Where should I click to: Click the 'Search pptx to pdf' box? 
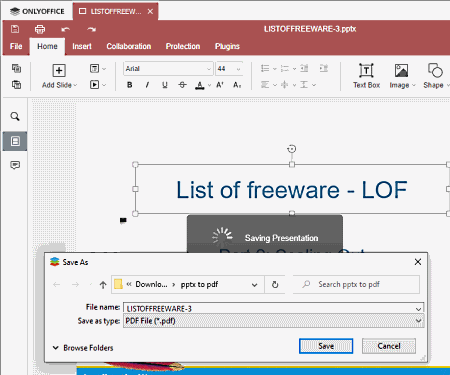pyautogui.click(x=356, y=284)
